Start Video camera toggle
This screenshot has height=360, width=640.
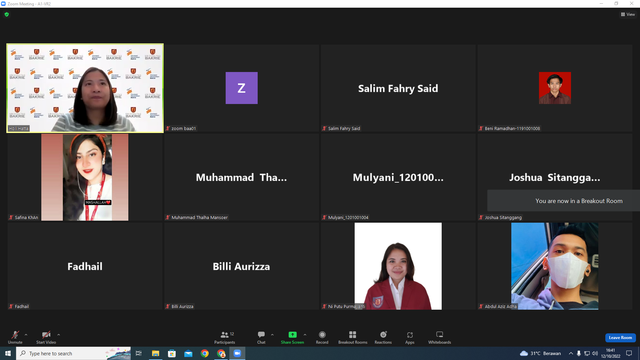46,337
